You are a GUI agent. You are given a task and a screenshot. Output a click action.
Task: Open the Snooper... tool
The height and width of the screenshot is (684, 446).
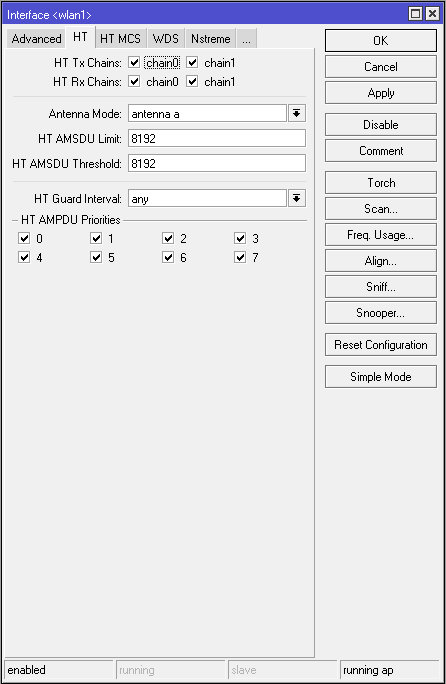pyautogui.click(x=381, y=312)
